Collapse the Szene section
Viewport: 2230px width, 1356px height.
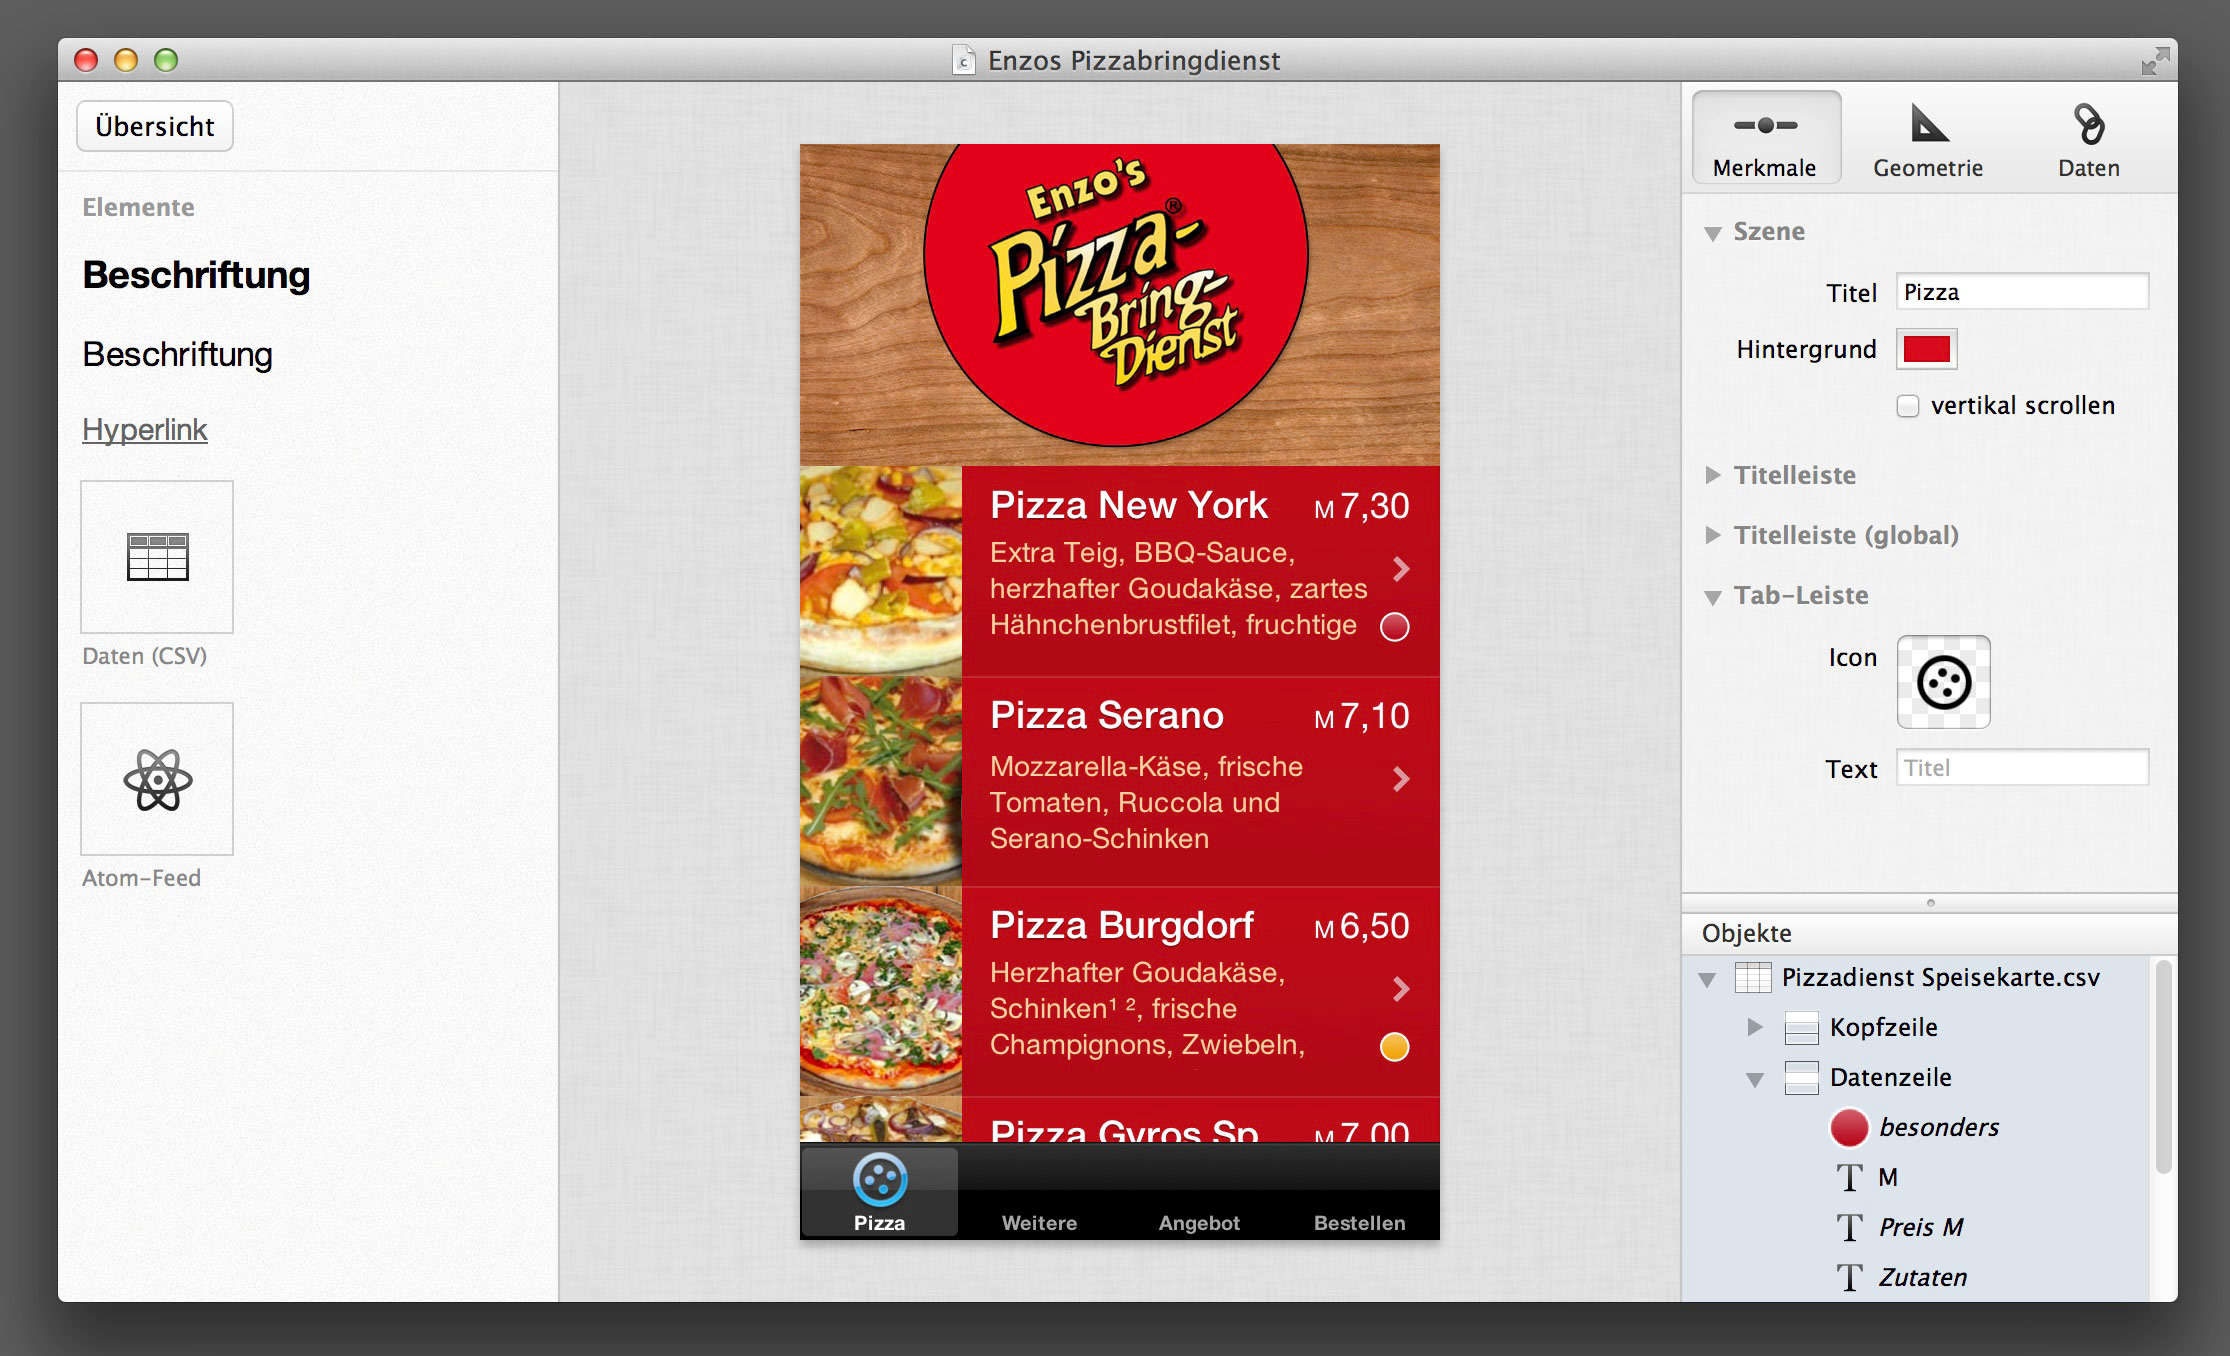click(1713, 233)
